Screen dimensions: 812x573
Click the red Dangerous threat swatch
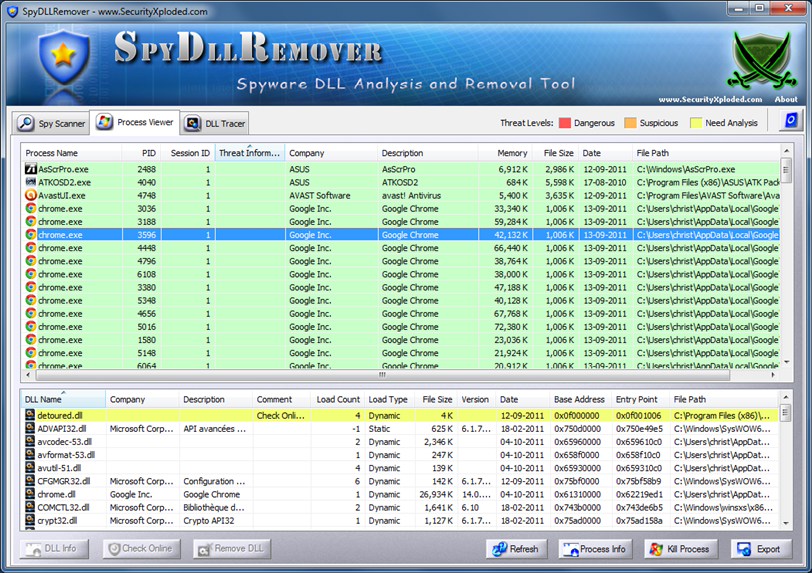point(565,123)
